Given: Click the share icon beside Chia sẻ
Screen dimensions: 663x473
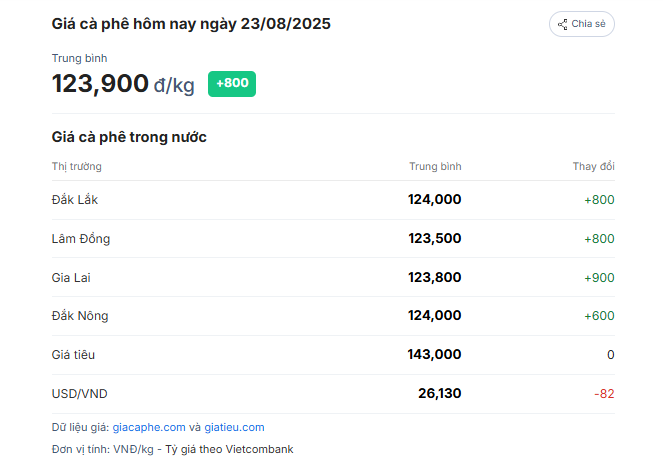Looking at the screenshot, I should [x=562, y=25].
